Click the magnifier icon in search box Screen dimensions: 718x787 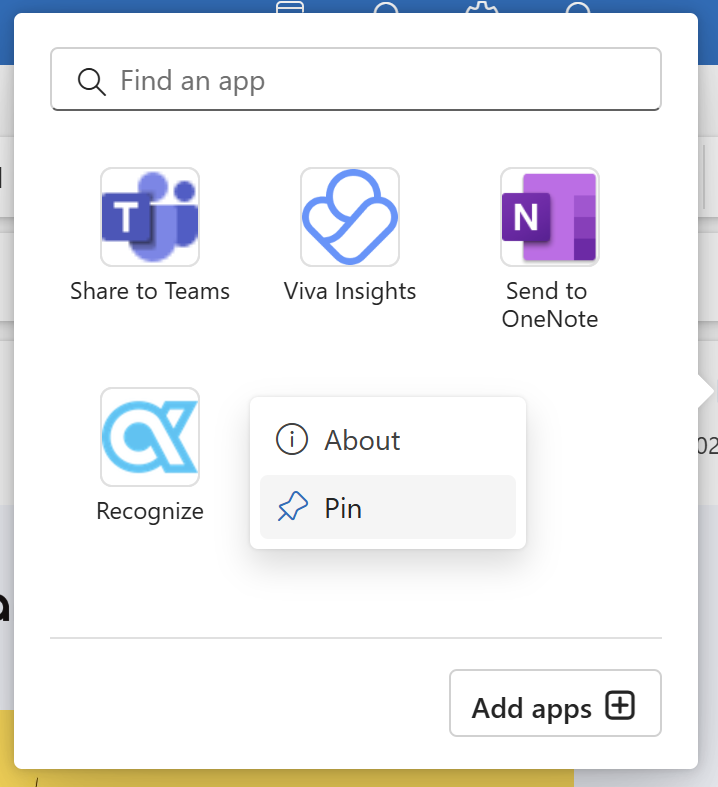(91, 81)
